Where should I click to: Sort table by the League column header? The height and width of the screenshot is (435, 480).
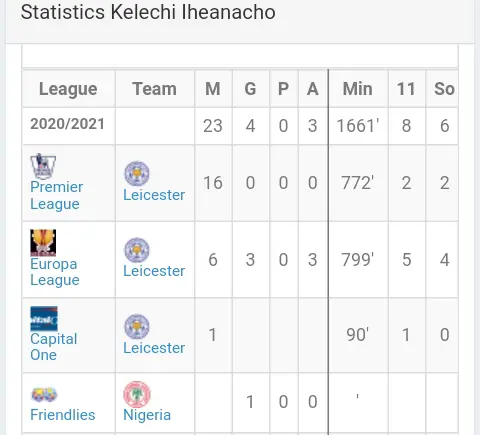pos(68,89)
